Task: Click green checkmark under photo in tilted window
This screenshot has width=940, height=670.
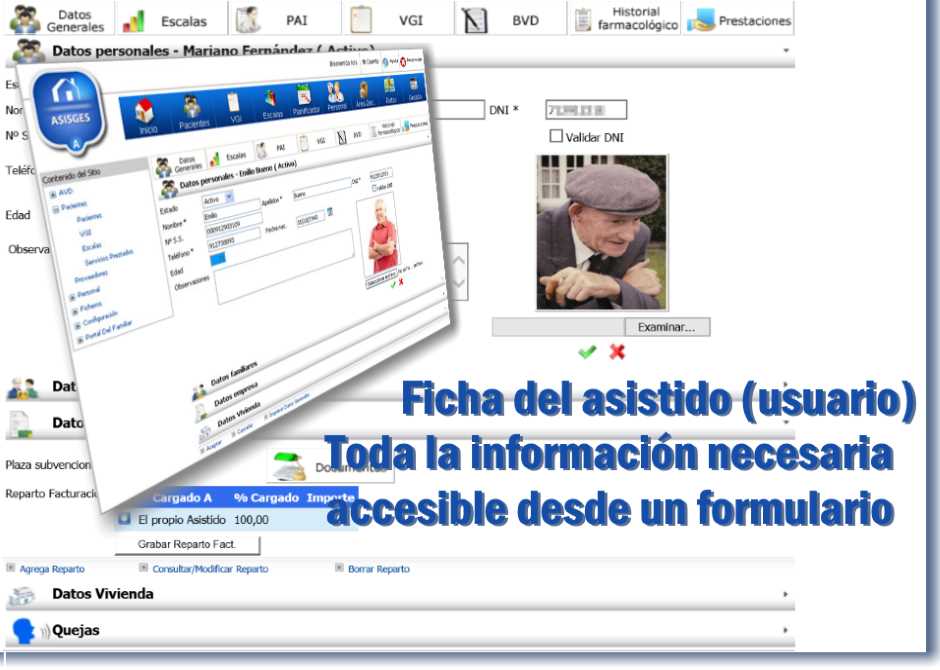Action: 393,285
